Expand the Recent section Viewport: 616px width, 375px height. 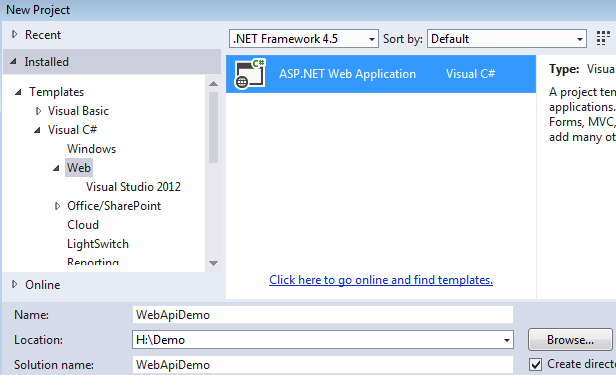[15, 35]
